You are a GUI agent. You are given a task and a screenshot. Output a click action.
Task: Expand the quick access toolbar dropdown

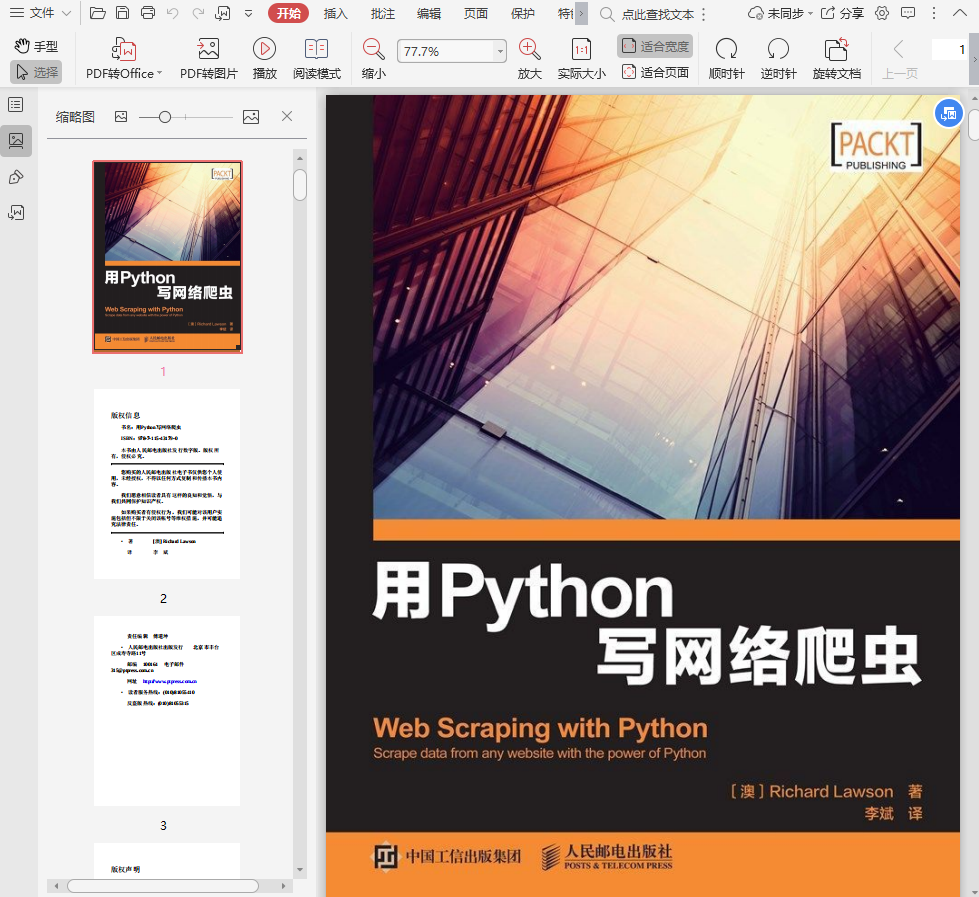(x=248, y=13)
